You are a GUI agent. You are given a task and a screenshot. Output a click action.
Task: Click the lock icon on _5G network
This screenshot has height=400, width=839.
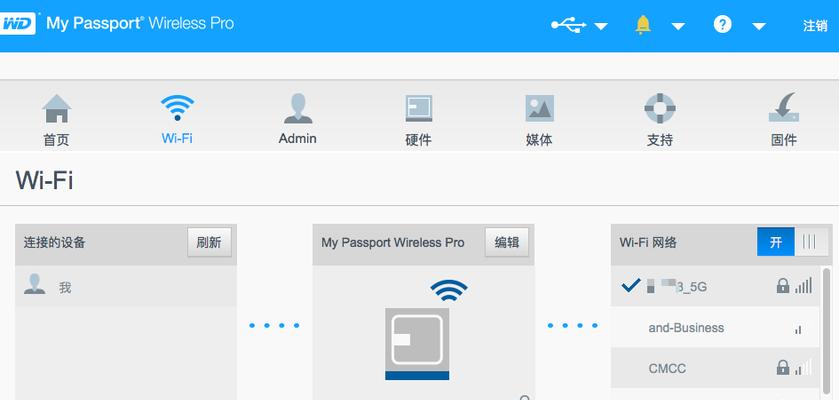pos(783,286)
